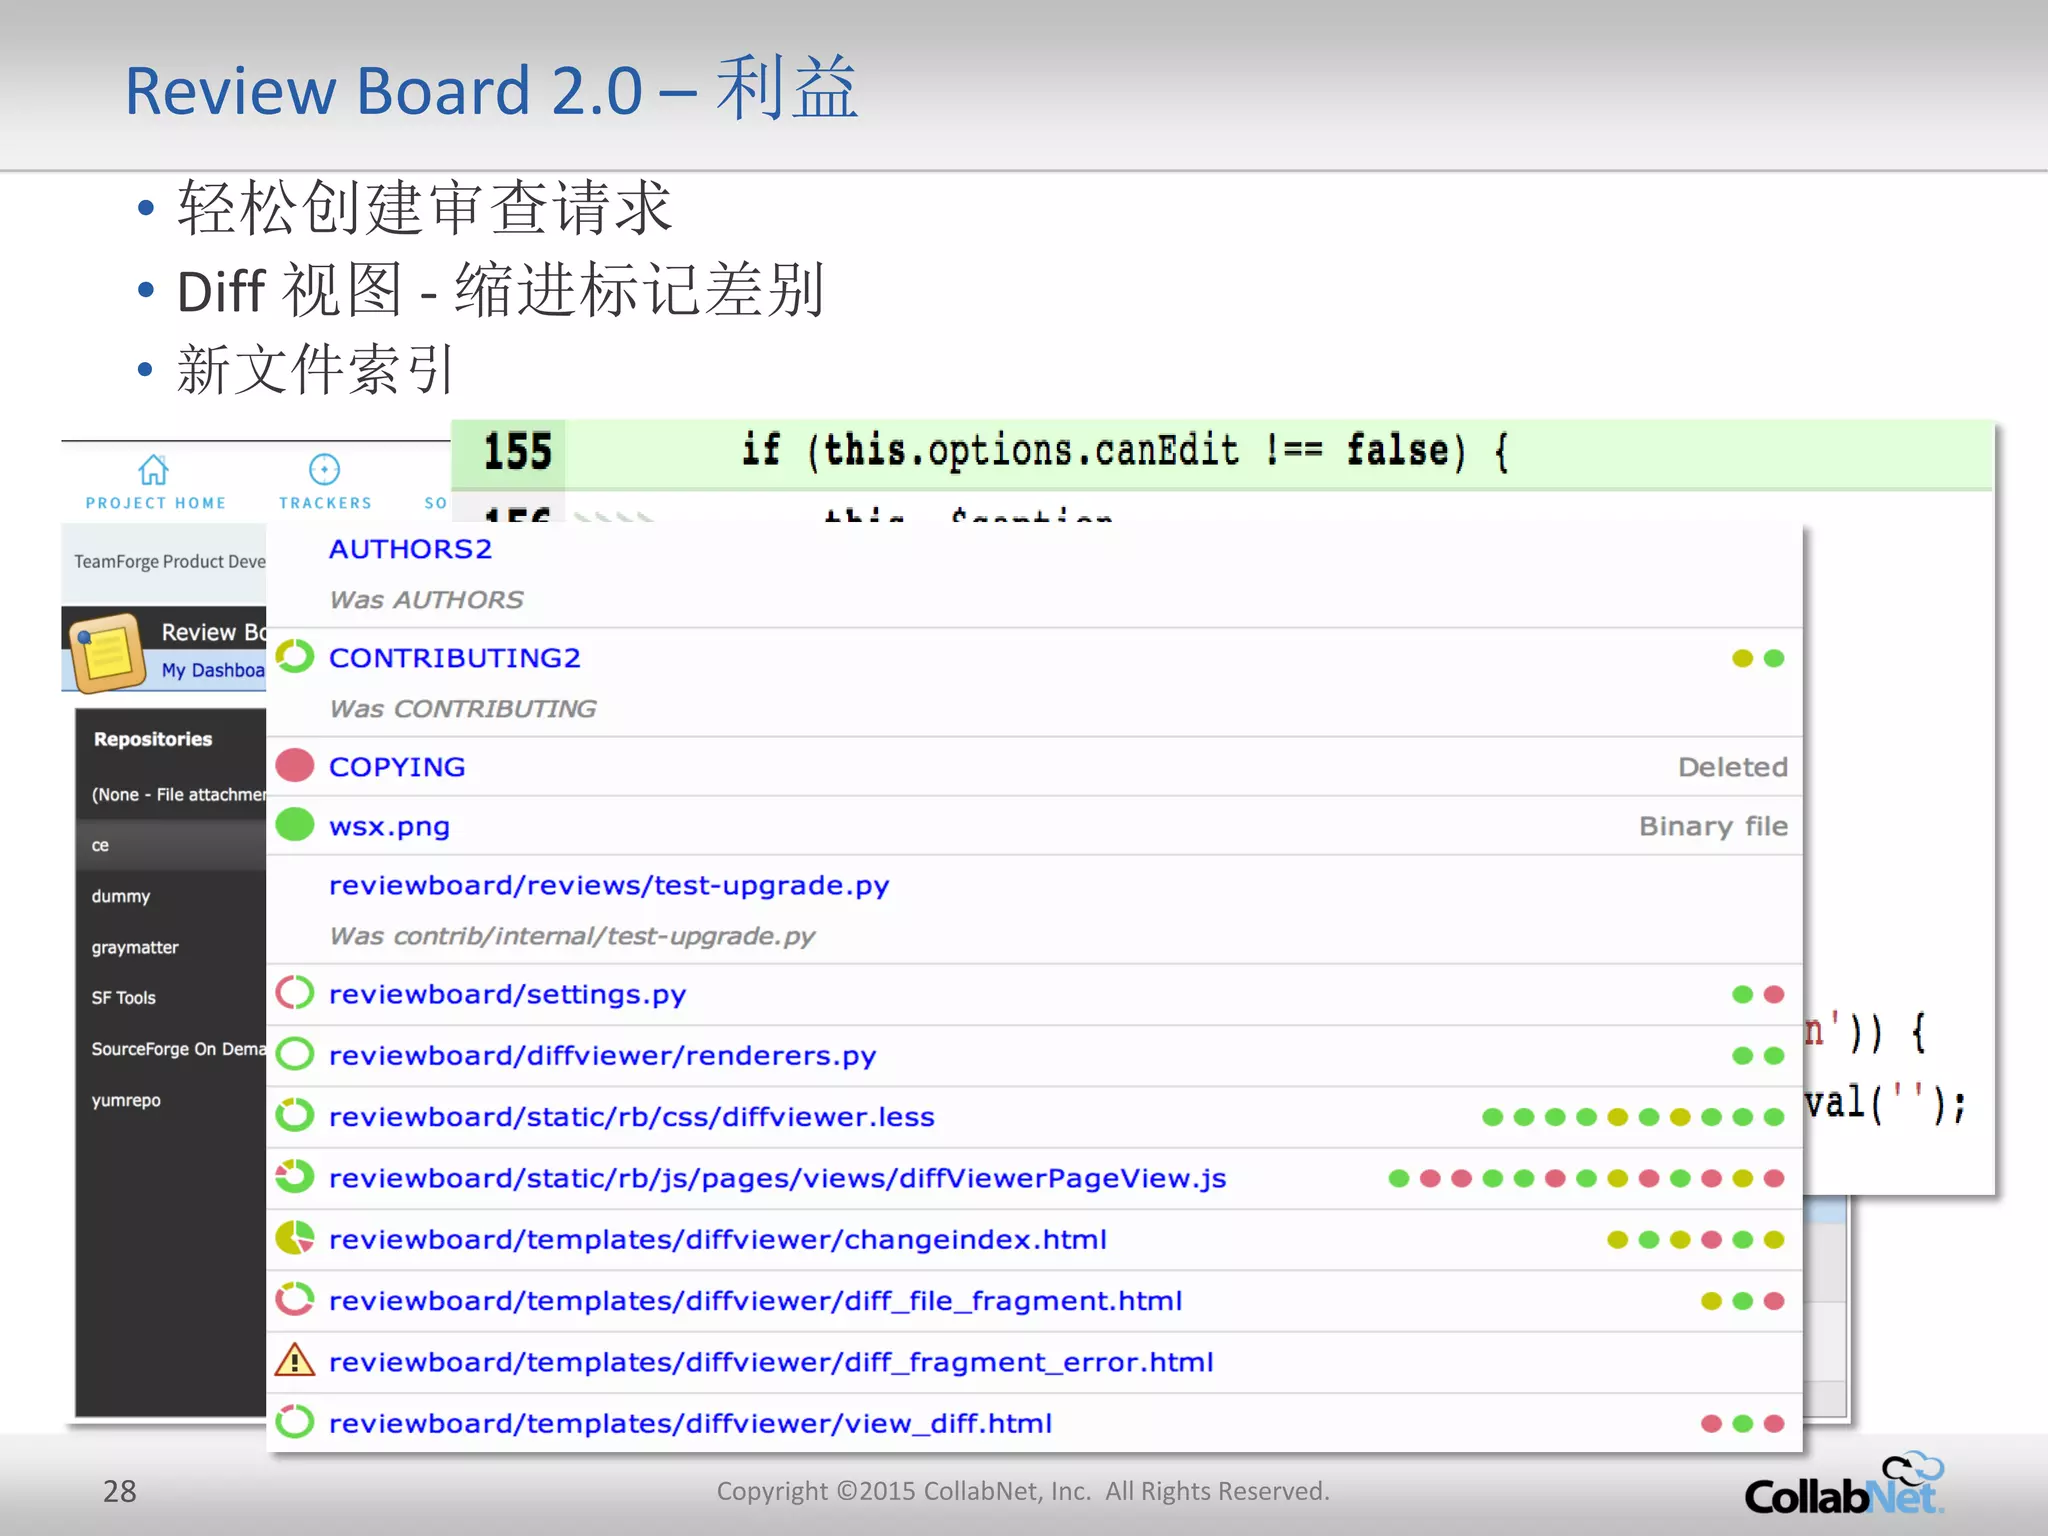Click the first chunk dot for diffviewer.less

coord(1493,1117)
